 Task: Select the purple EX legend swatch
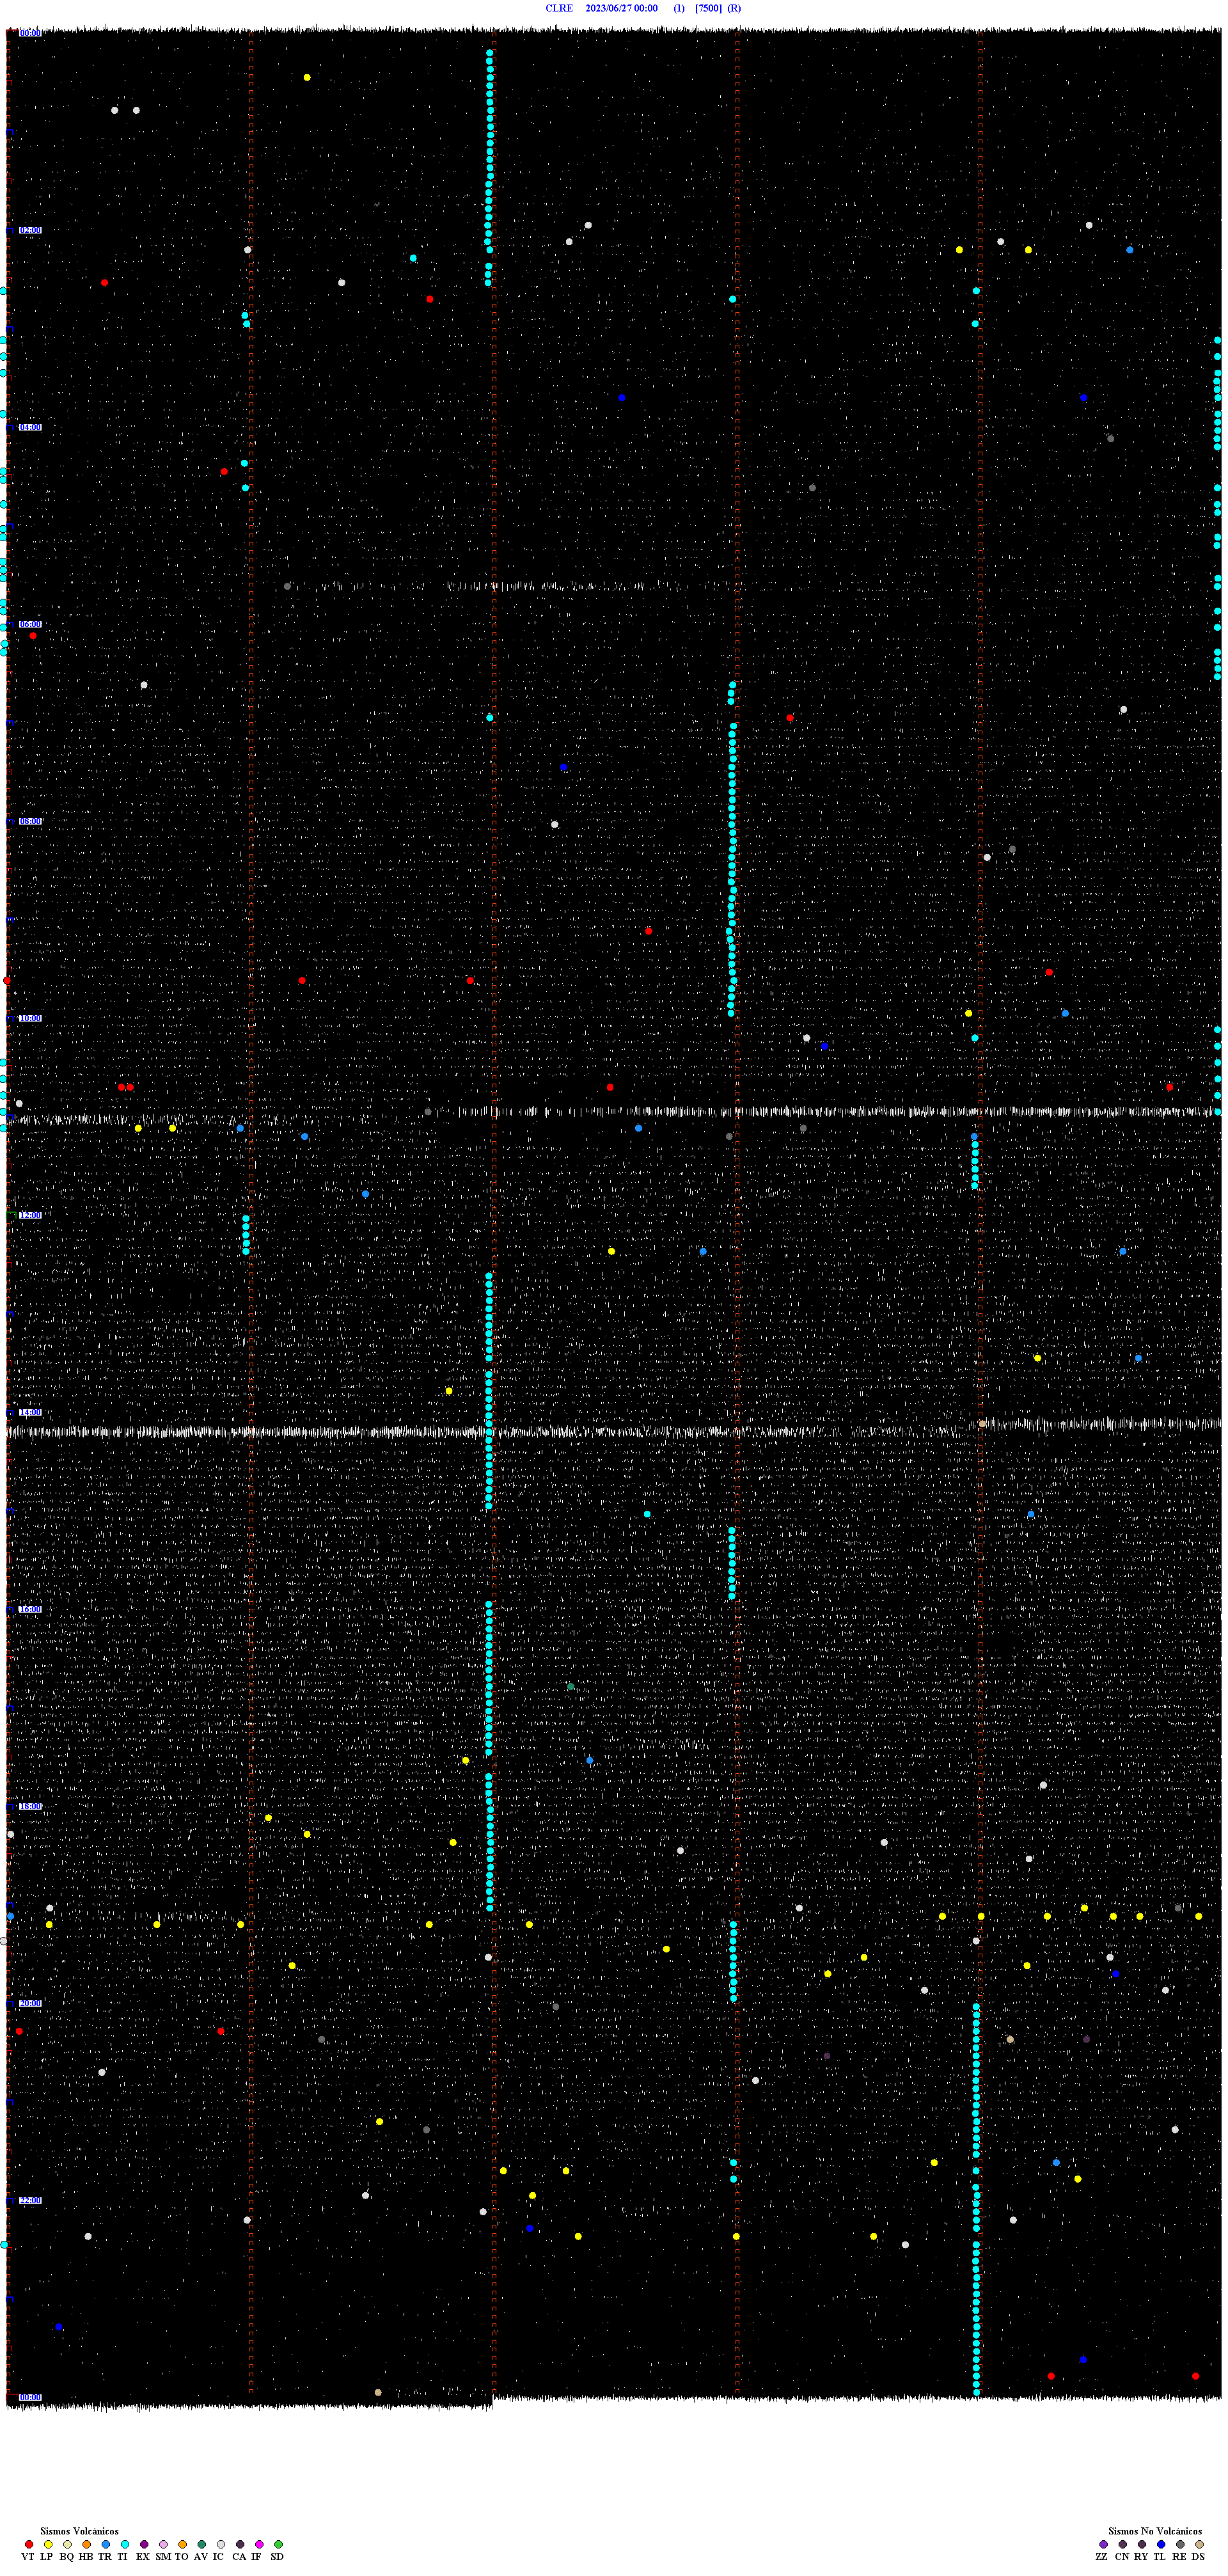(144, 2544)
